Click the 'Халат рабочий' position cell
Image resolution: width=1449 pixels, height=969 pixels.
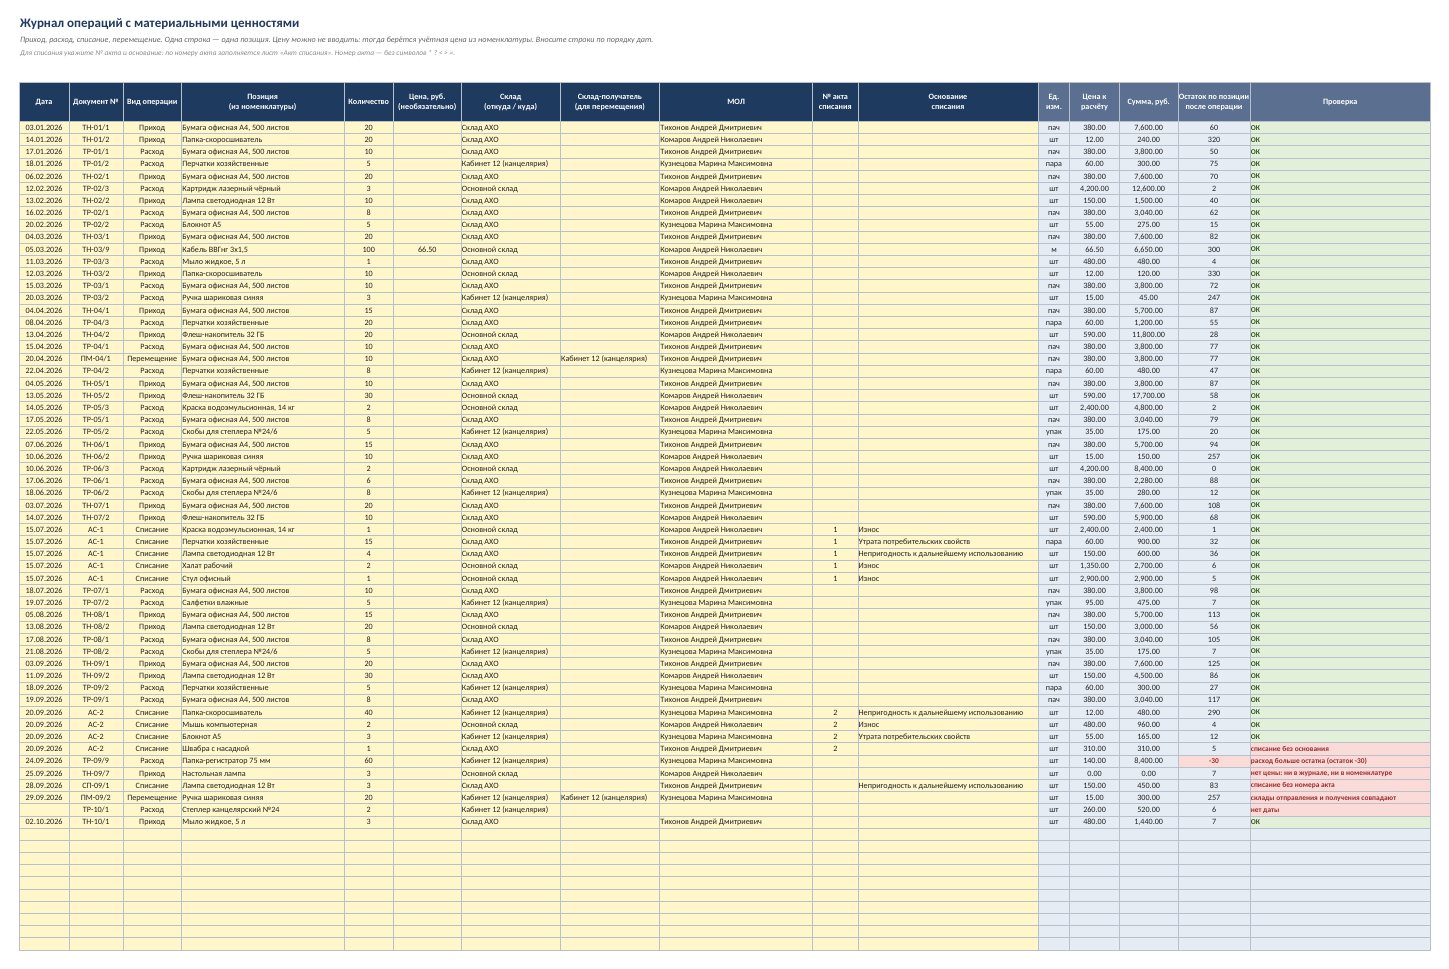coord(263,566)
